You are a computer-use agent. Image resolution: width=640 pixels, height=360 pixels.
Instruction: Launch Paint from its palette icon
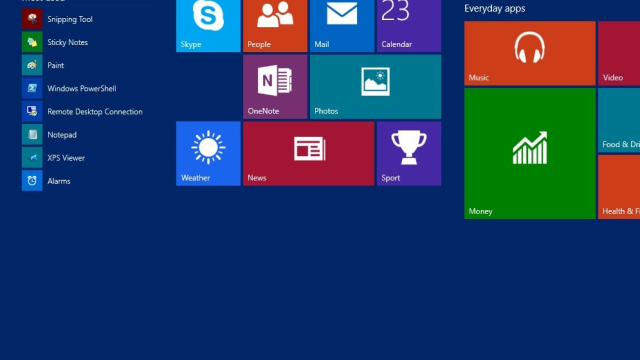(32, 65)
